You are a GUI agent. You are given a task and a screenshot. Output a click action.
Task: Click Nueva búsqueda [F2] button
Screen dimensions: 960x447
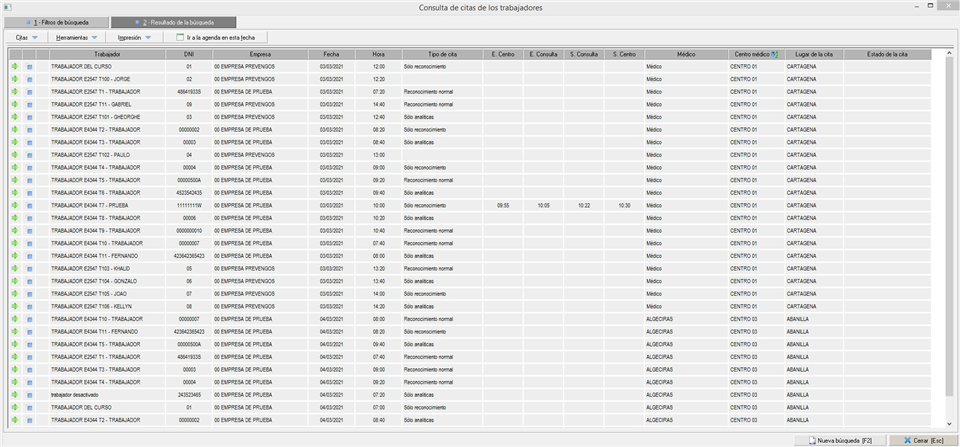(x=840, y=440)
